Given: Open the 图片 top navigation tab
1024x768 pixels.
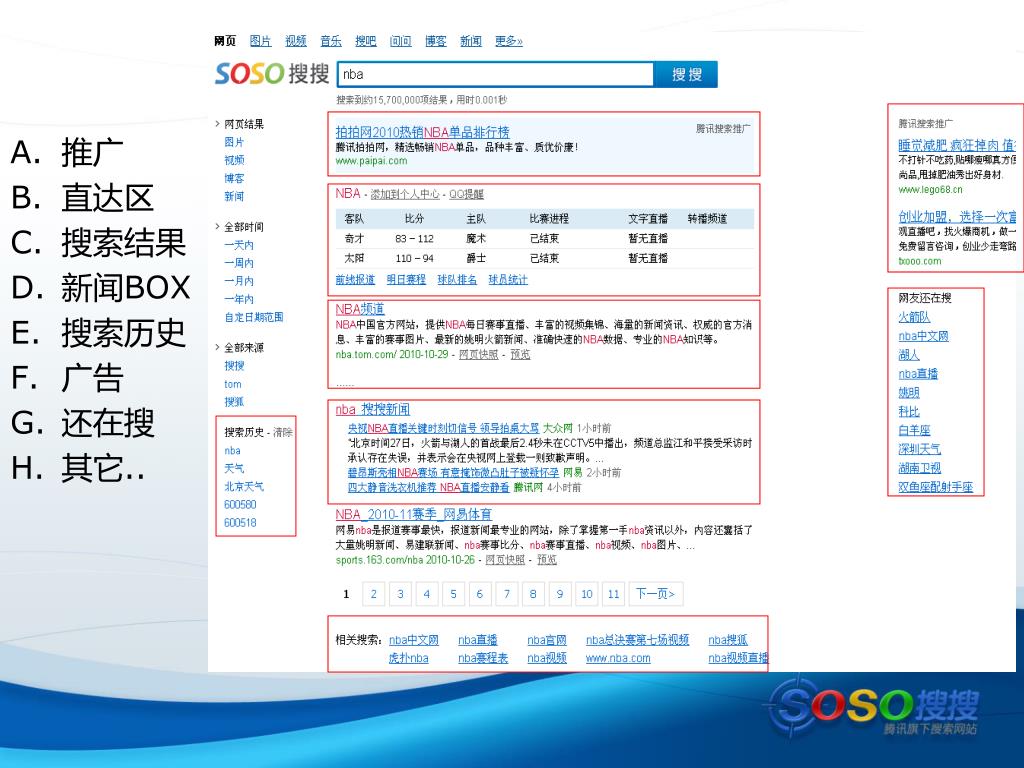Looking at the screenshot, I should point(261,41).
